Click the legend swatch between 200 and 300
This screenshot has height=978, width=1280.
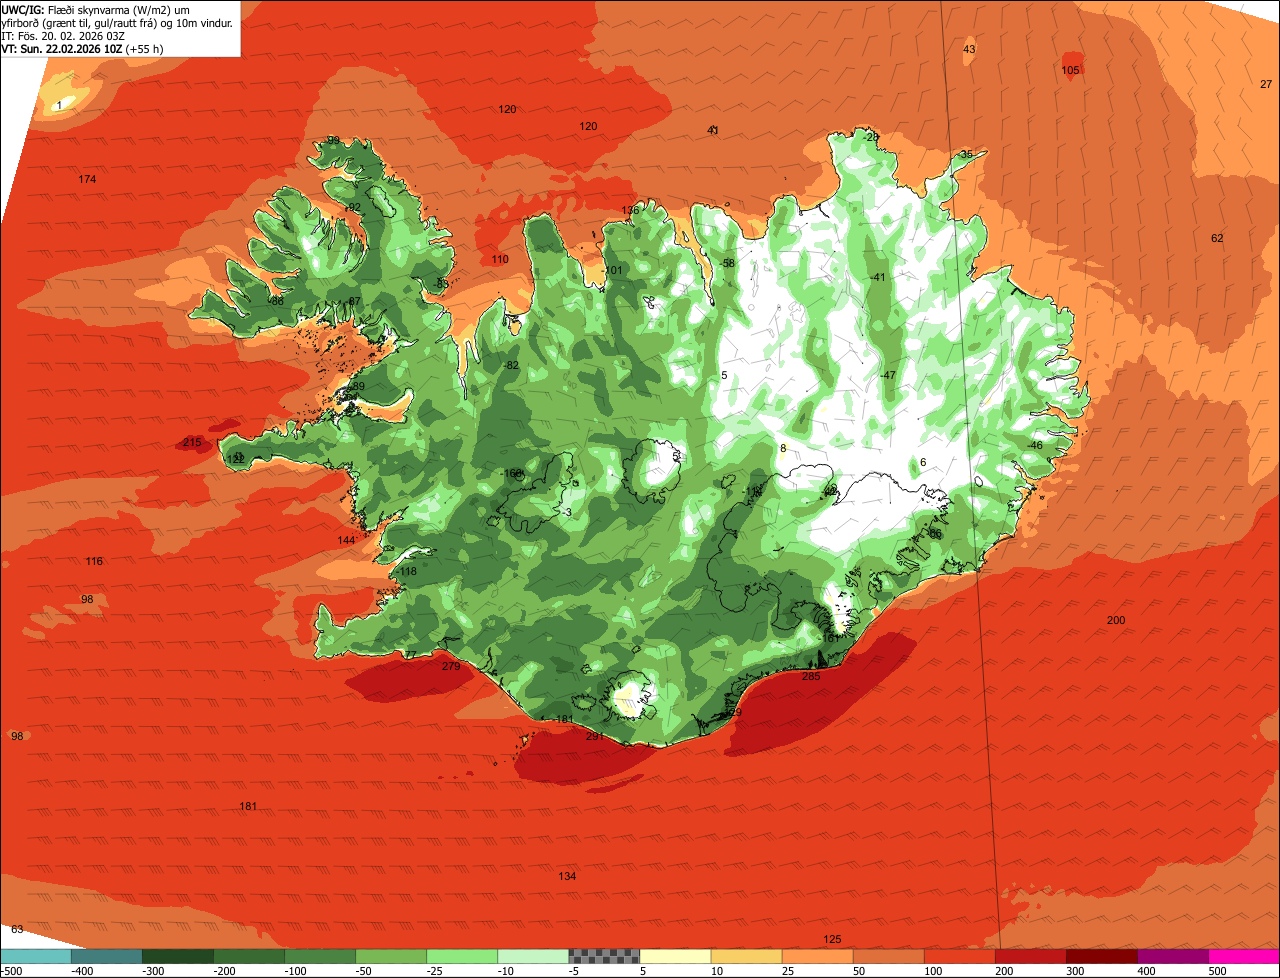pos(1029,956)
